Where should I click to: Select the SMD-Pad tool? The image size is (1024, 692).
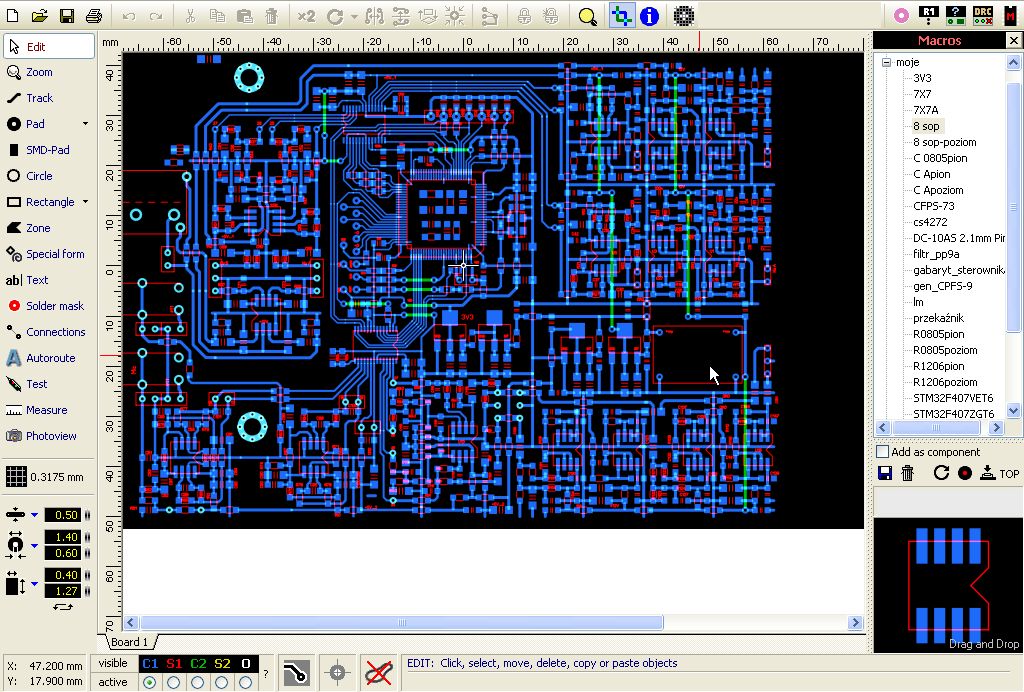[x=47, y=150]
